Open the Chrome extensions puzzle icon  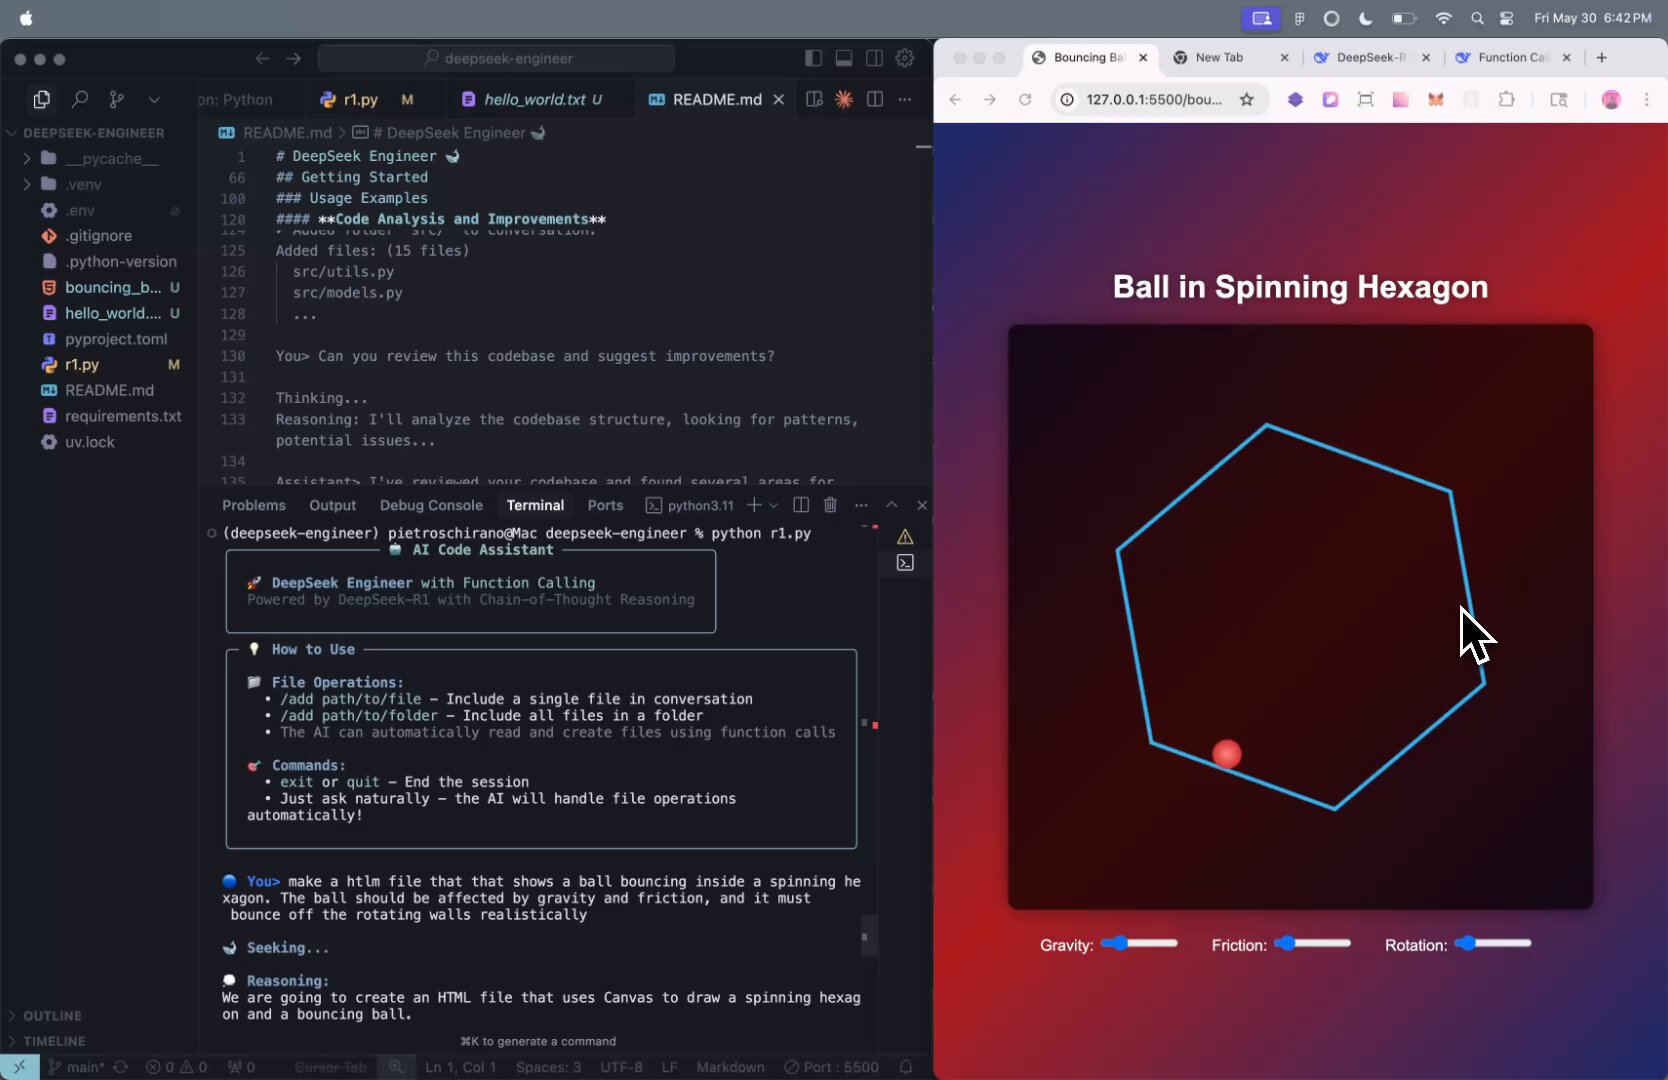(1506, 99)
